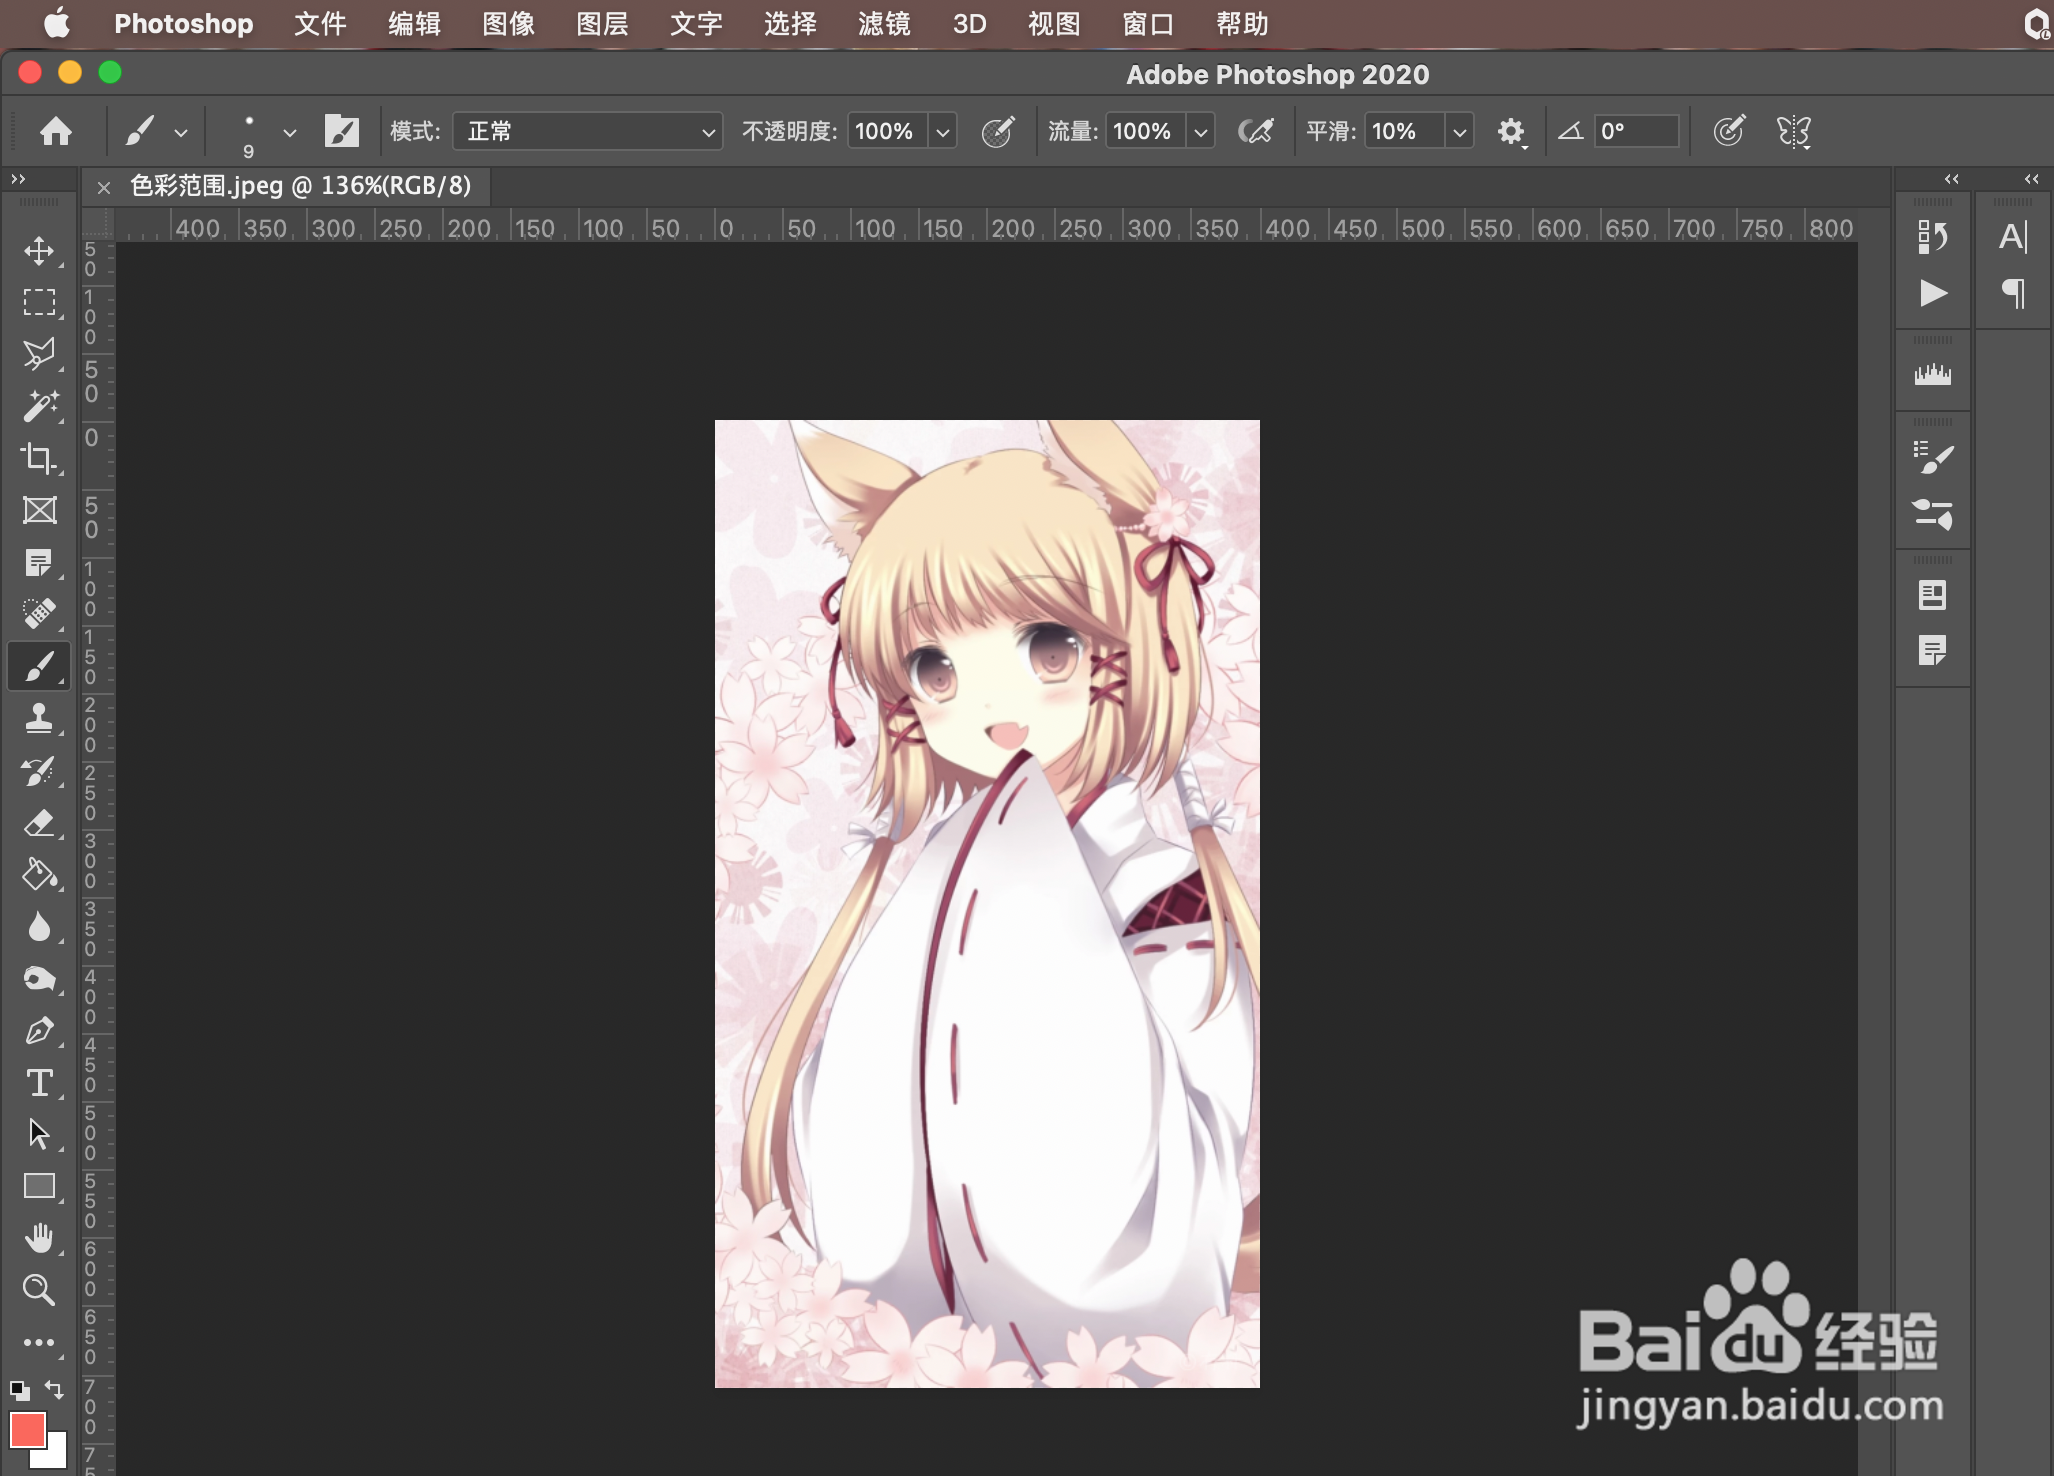This screenshot has height=1476, width=2054.
Task: Select the Crop tool
Action: click(39, 458)
